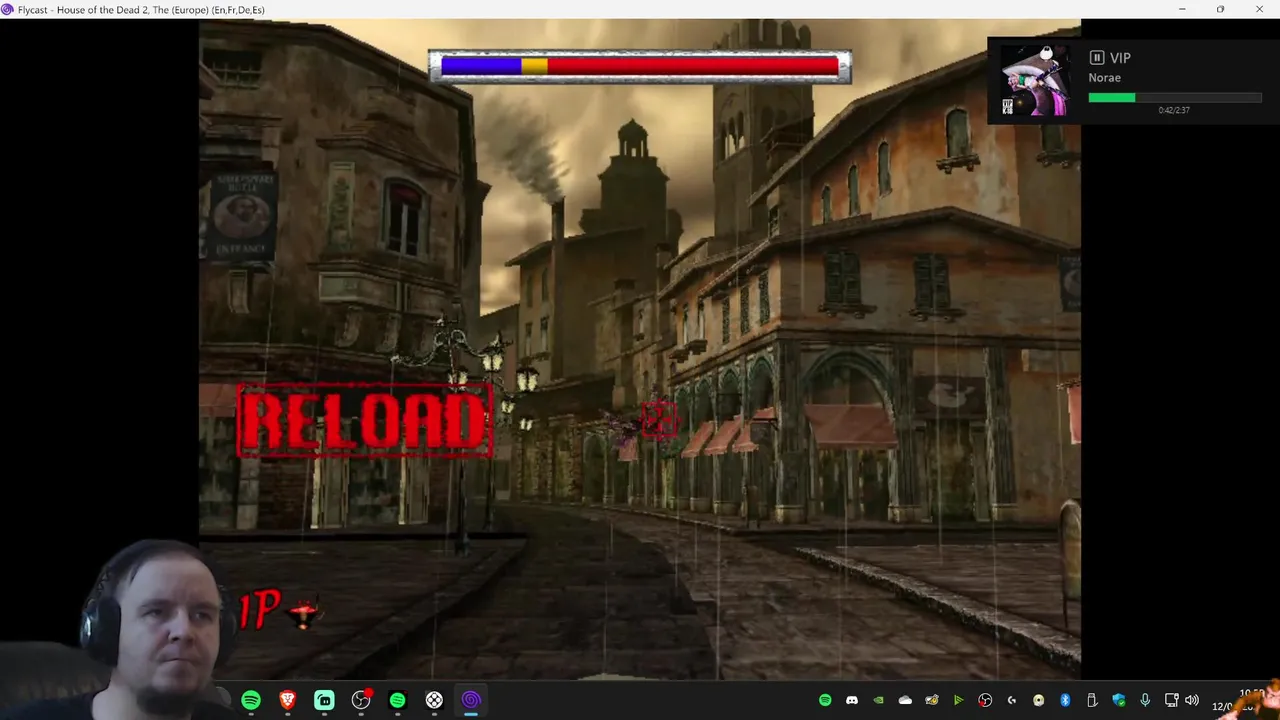Click the artist name Norae

pos(1105,78)
